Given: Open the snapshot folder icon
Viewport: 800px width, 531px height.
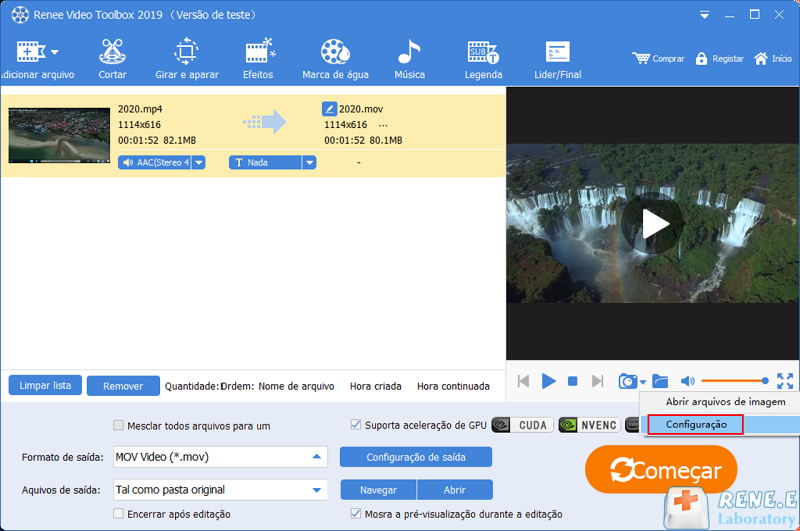Looking at the screenshot, I should point(660,381).
